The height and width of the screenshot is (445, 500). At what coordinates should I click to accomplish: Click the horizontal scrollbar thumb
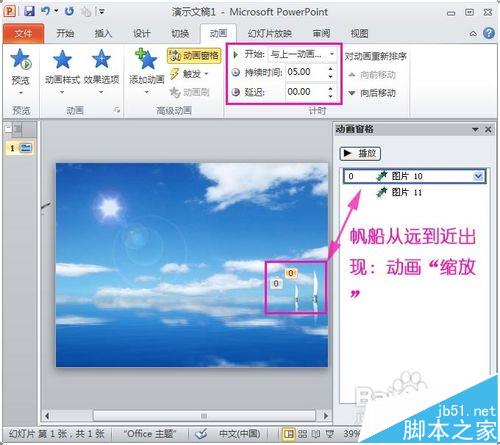pyautogui.click(x=204, y=416)
